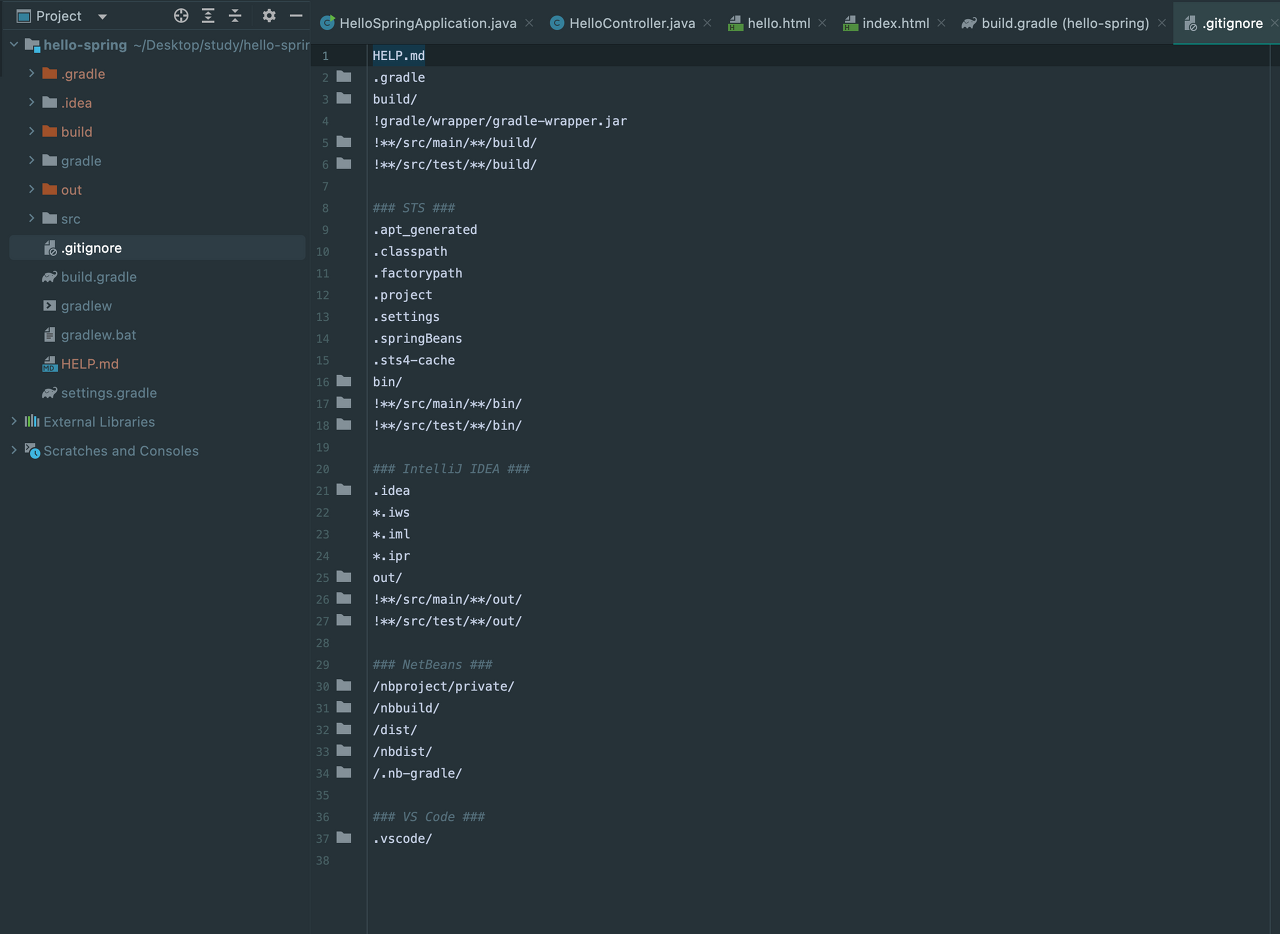Viewport: 1280px width, 934px height.
Task: Expand the src folder
Action: coord(32,219)
